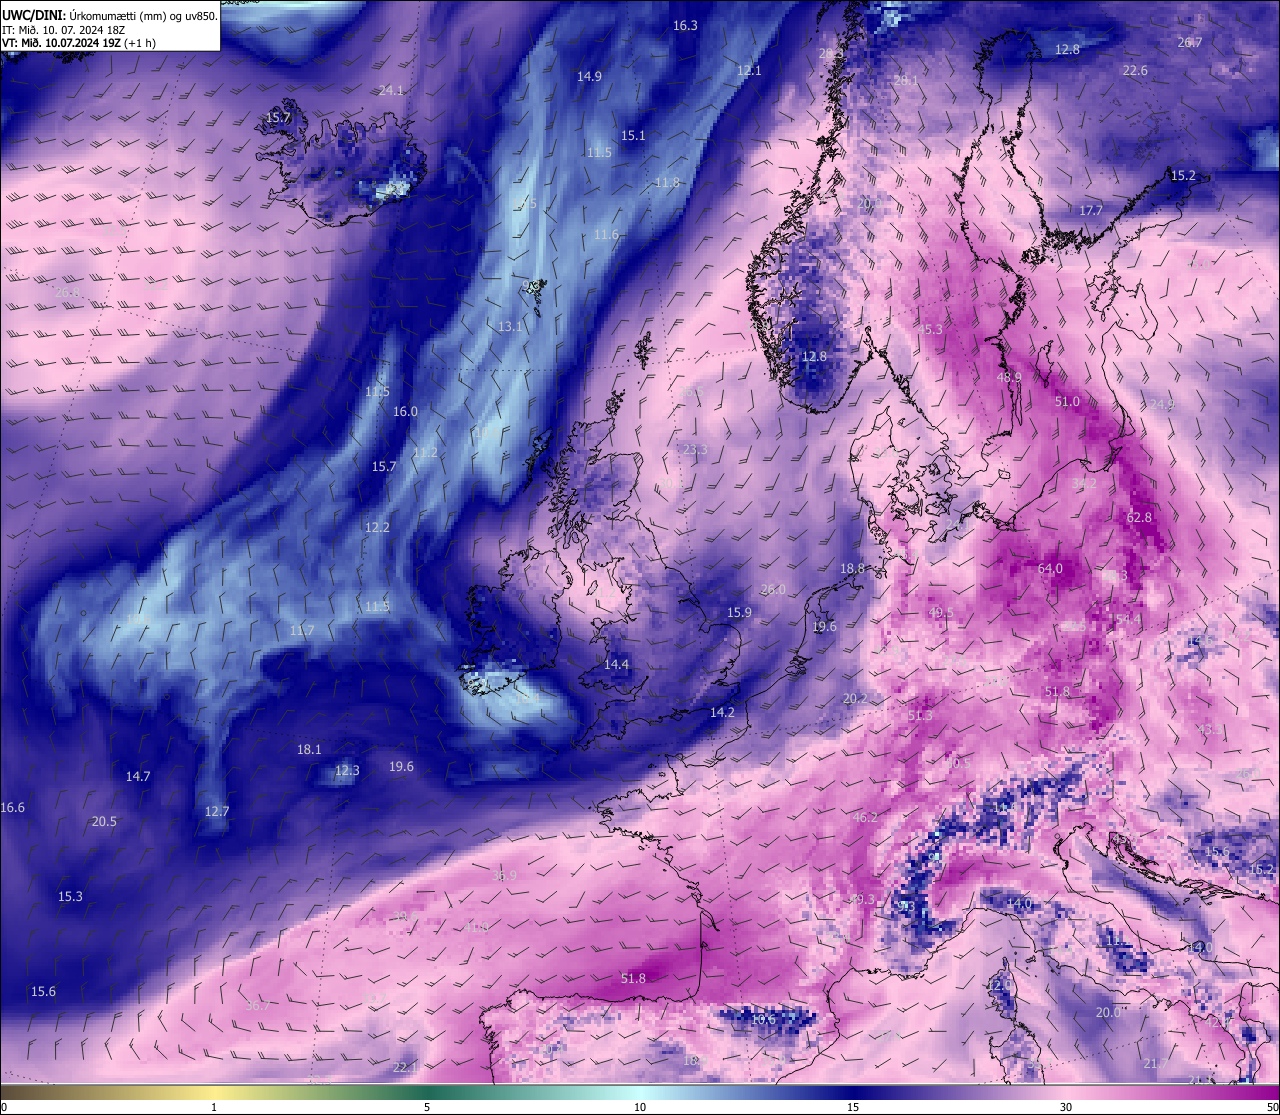Click the color scale tick labeled 1
Image resolution: width=1280 pixels, height=1115 pixels.
click(x=214, y=1107)
